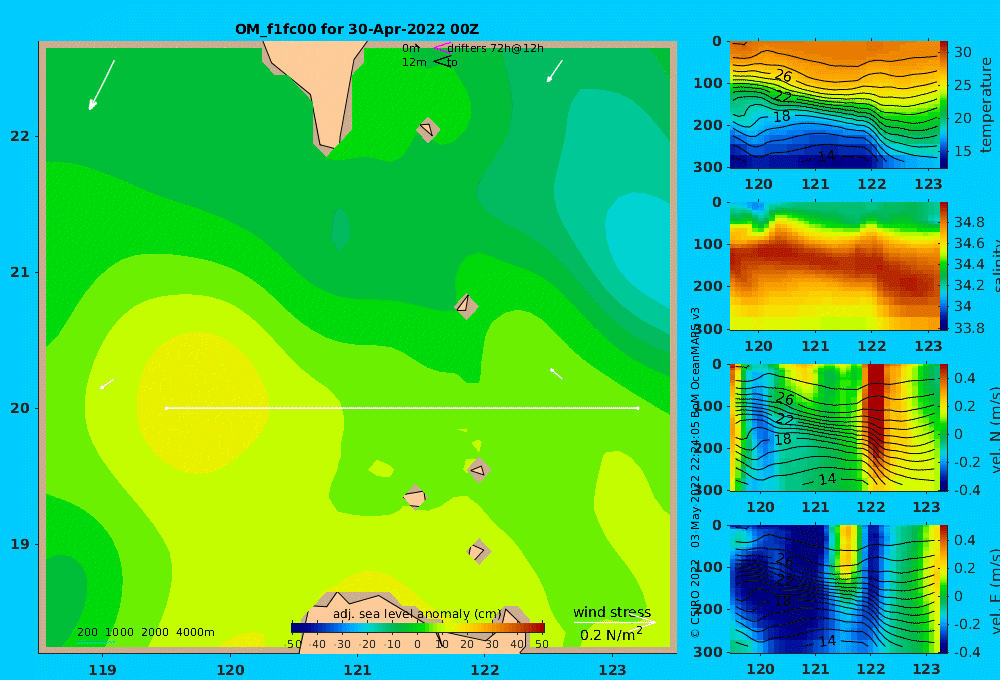The height and width of the screenshot is (680, 1000).
Task: Click the '200 1000 2000 4000m' bathymetry legend
Action: tap(145, 632)
